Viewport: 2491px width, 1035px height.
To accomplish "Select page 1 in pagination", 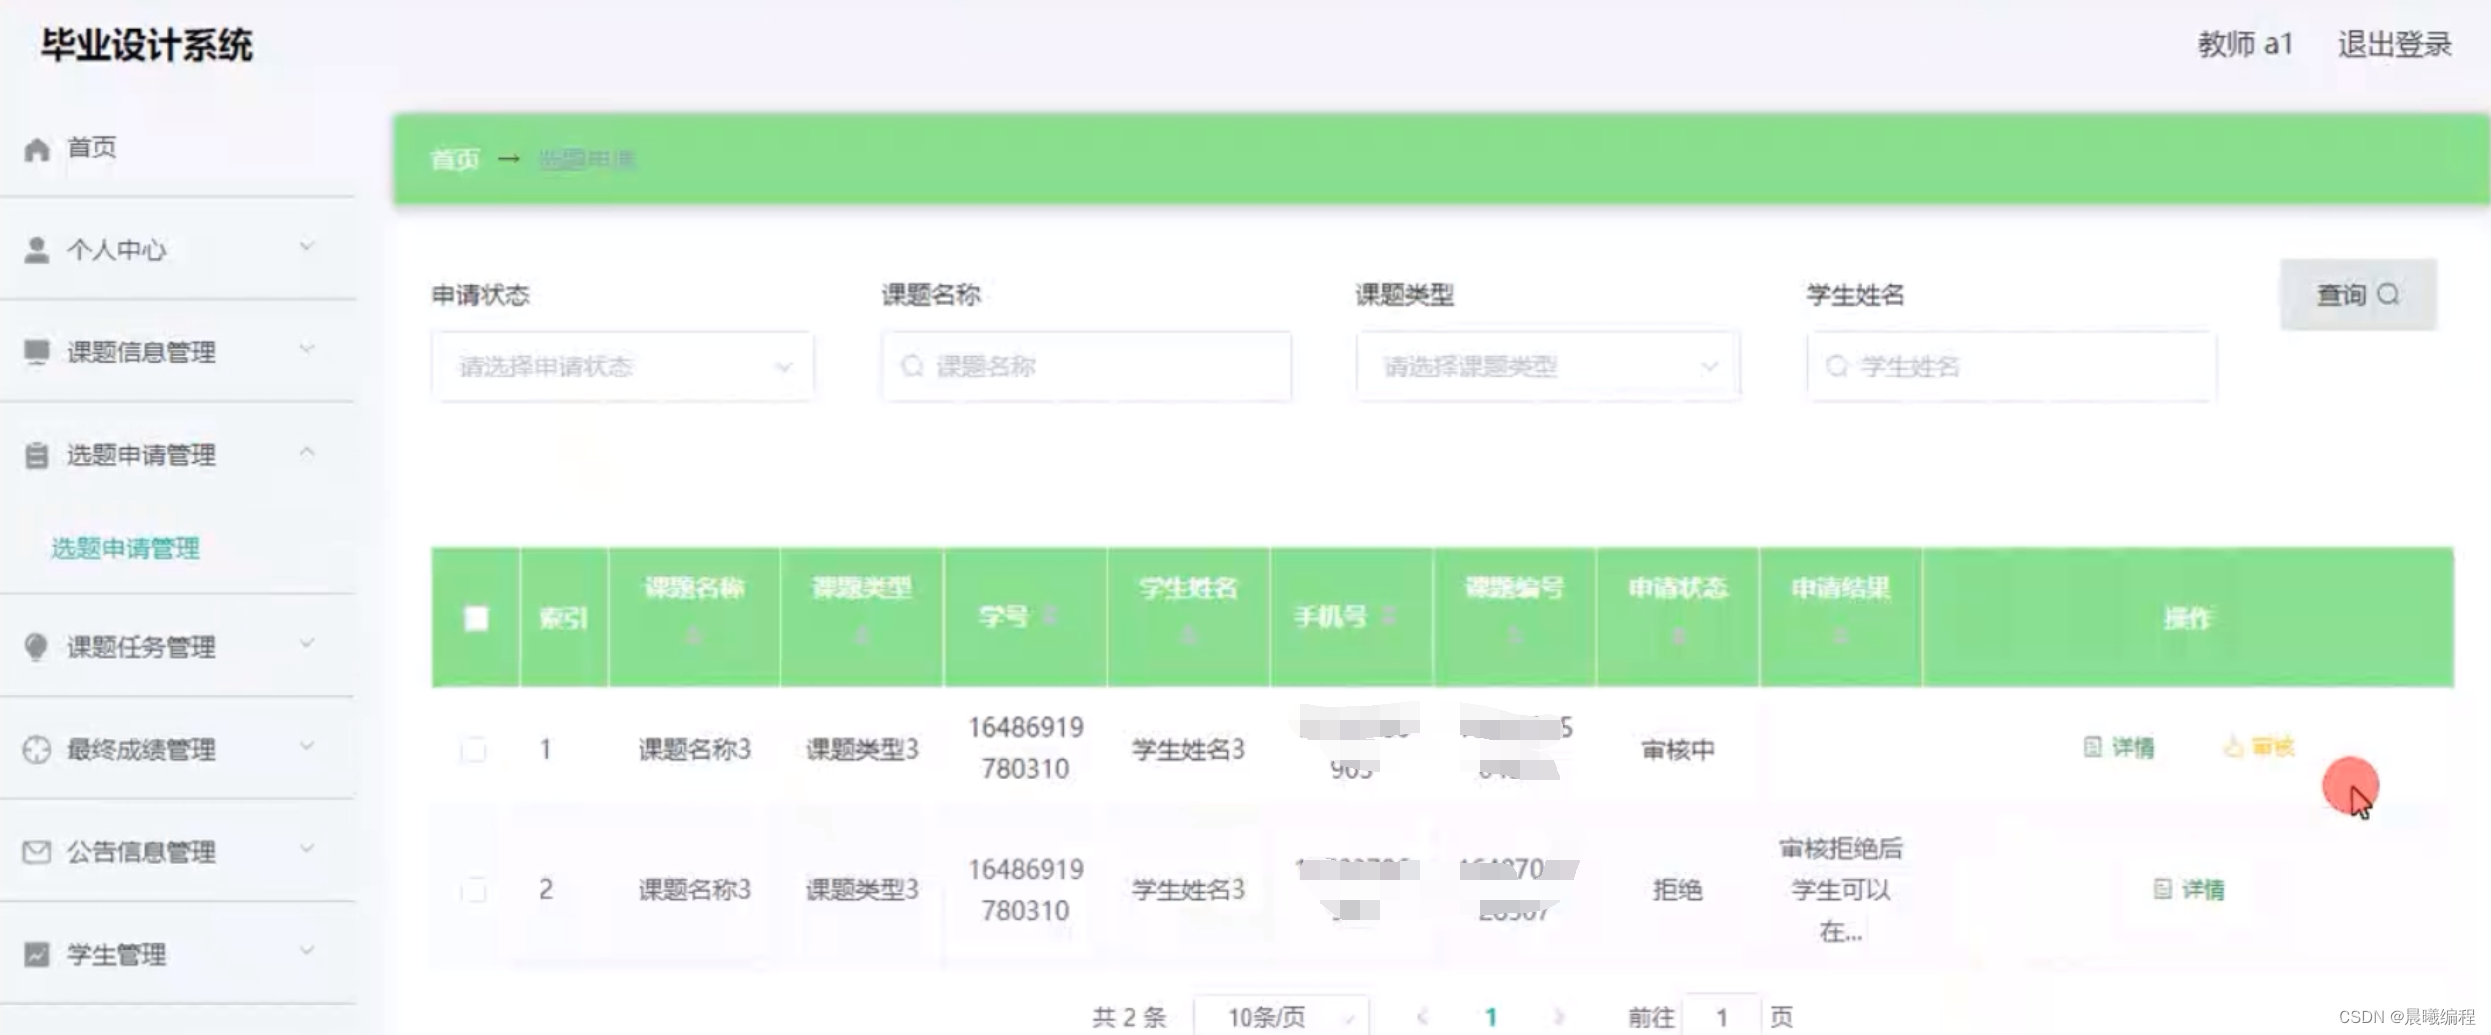I will 1490,1017.
